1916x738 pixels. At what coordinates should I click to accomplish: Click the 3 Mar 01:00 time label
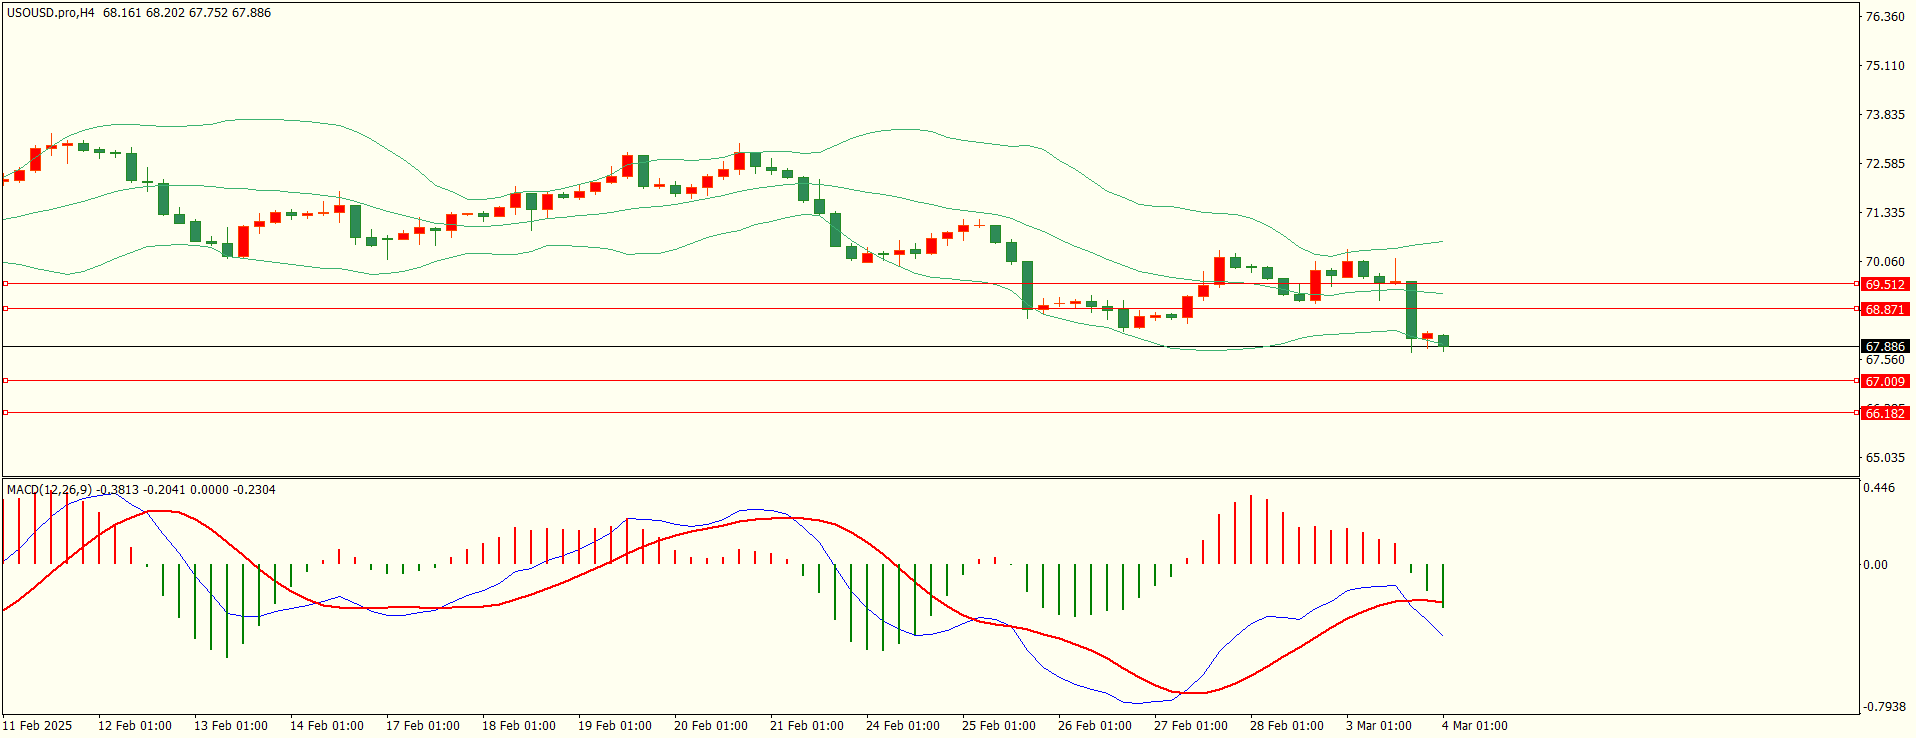pyautogui.click(x=1379, y=726)
